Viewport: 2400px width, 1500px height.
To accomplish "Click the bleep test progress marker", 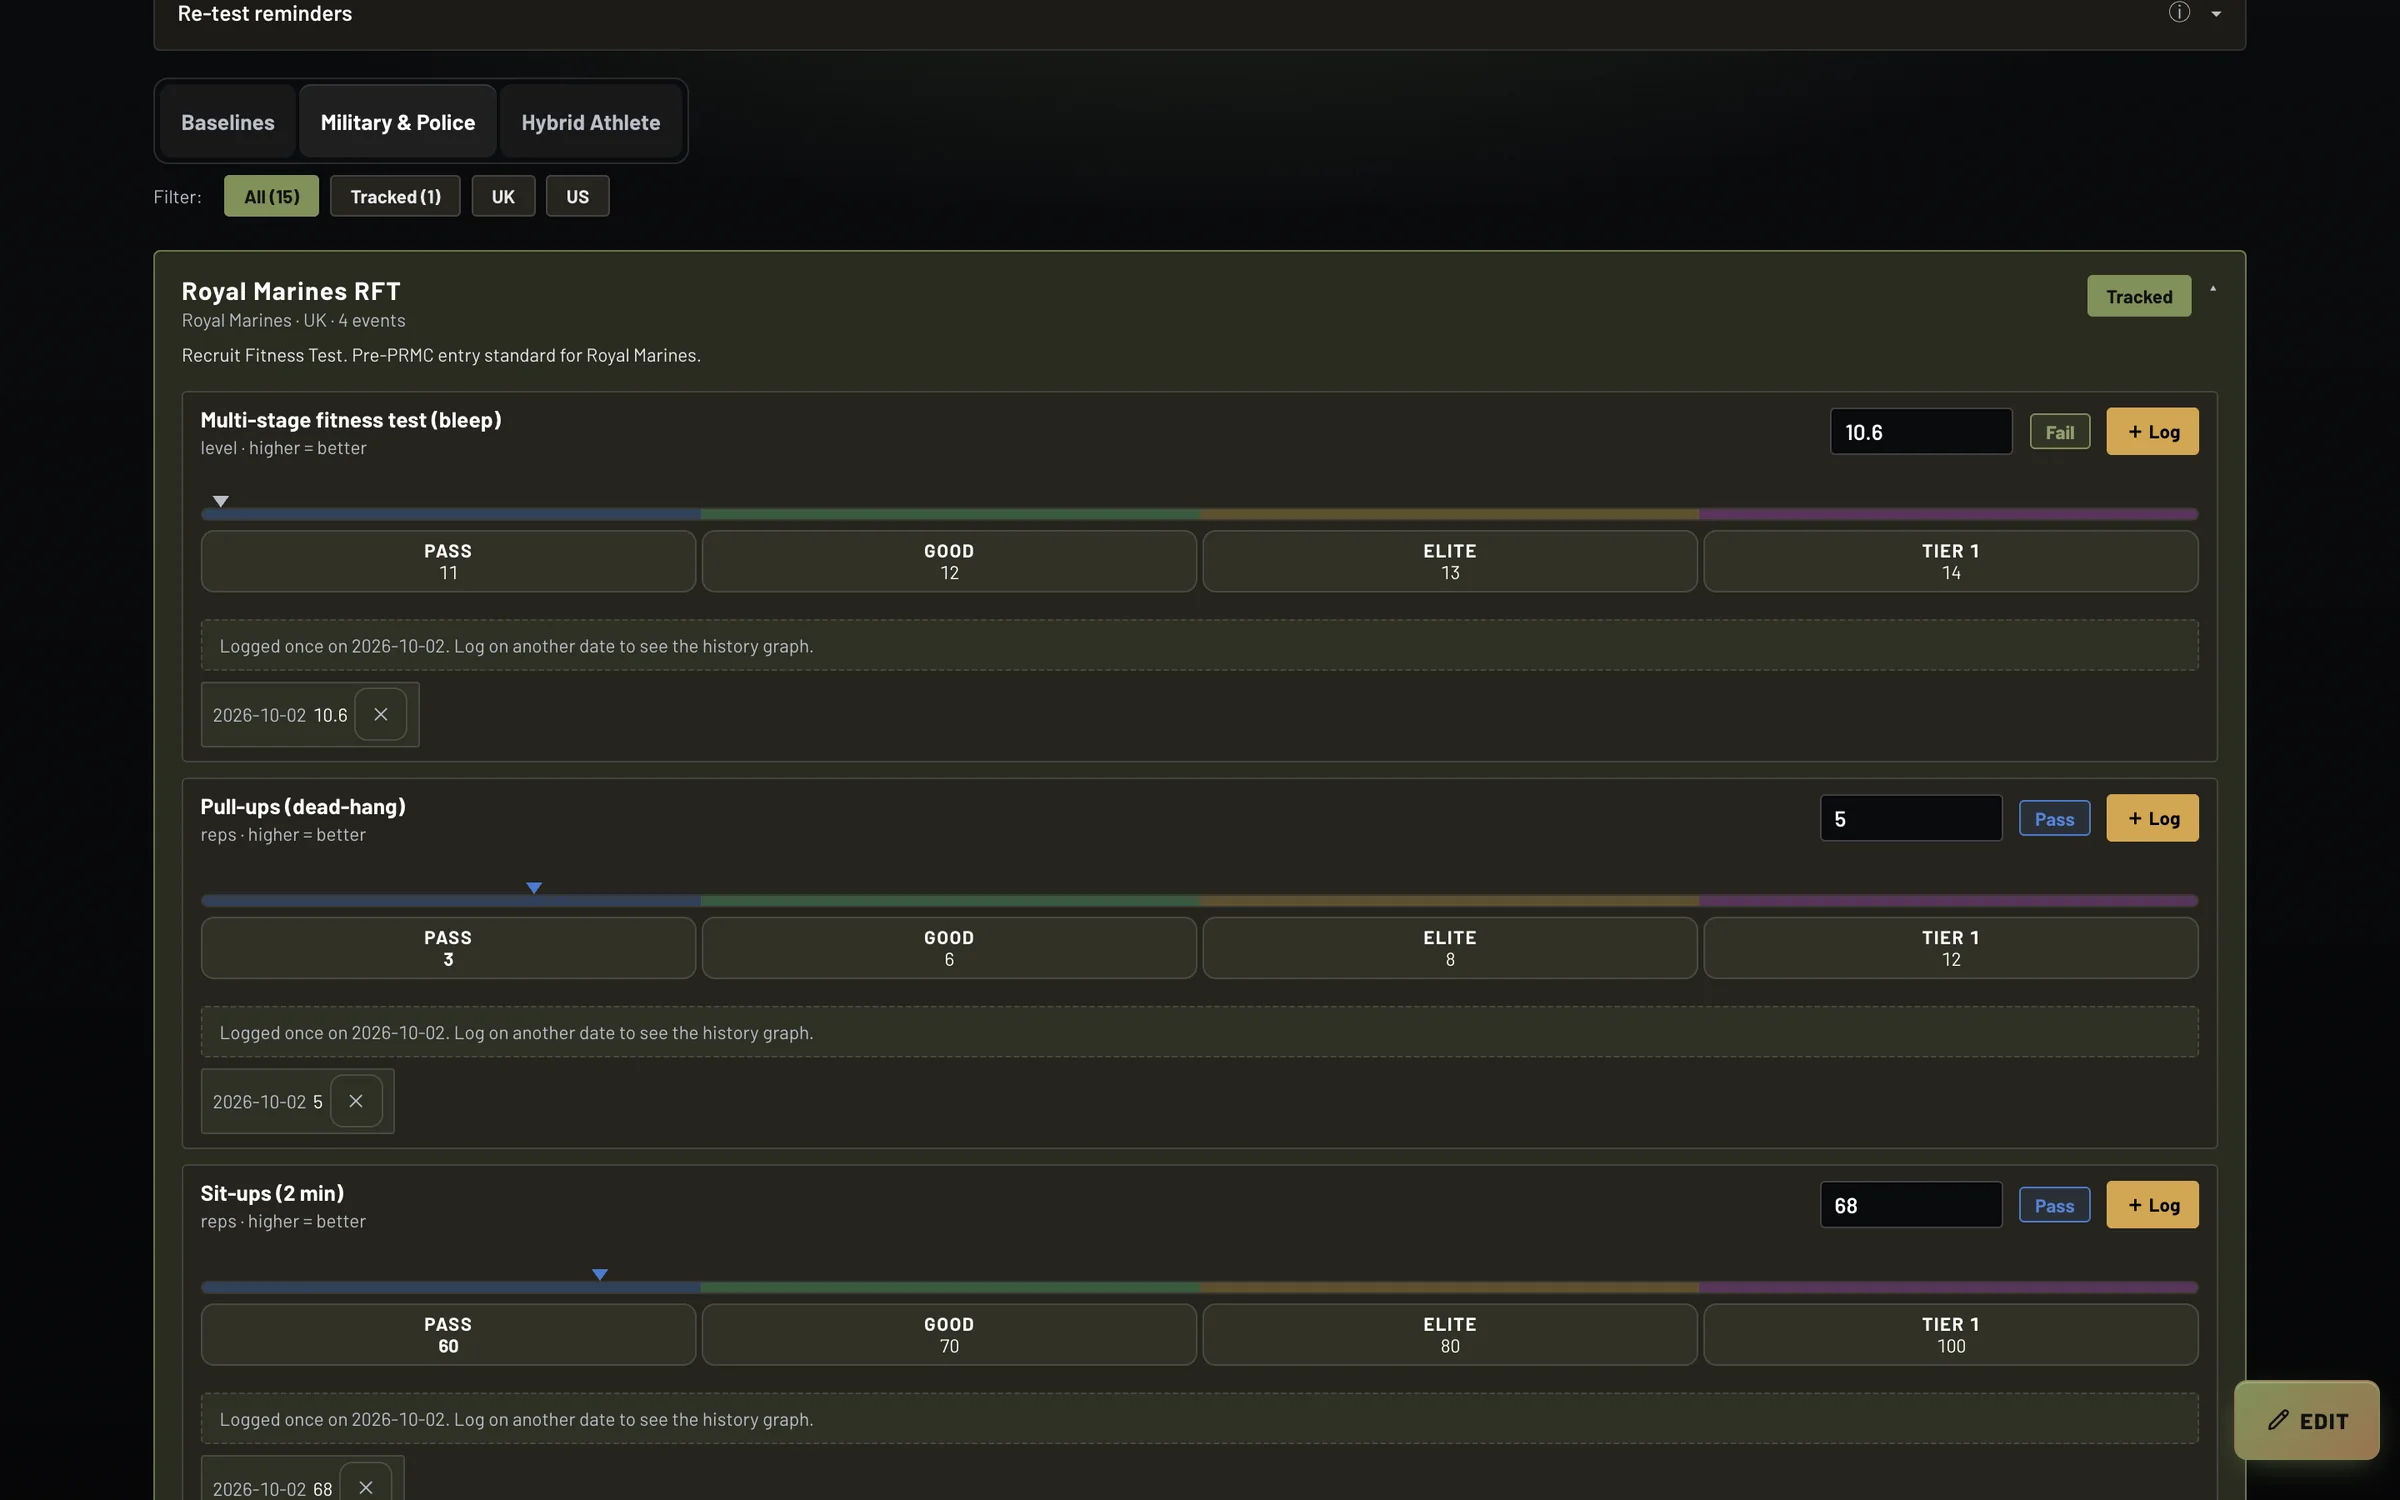I will point(221,501).
